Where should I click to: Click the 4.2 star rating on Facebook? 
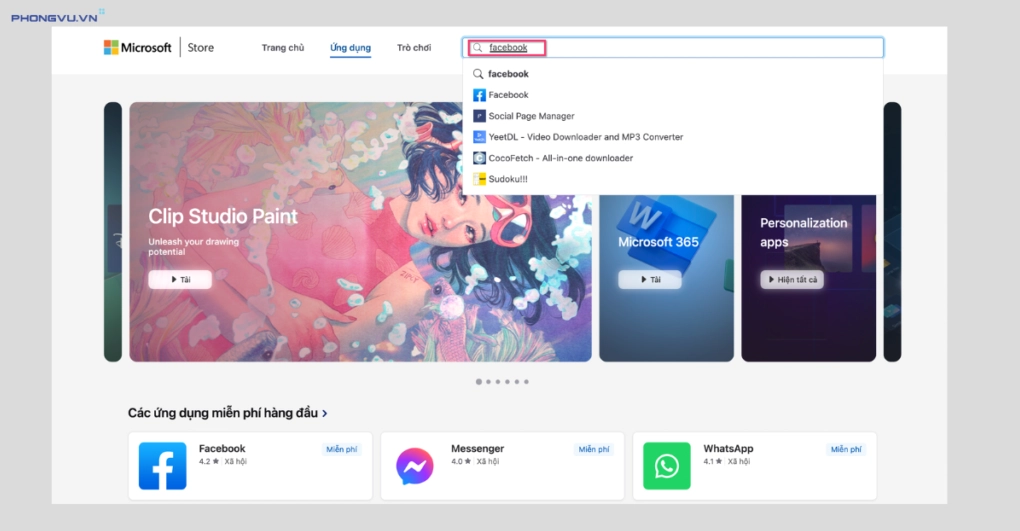(208, 461)
